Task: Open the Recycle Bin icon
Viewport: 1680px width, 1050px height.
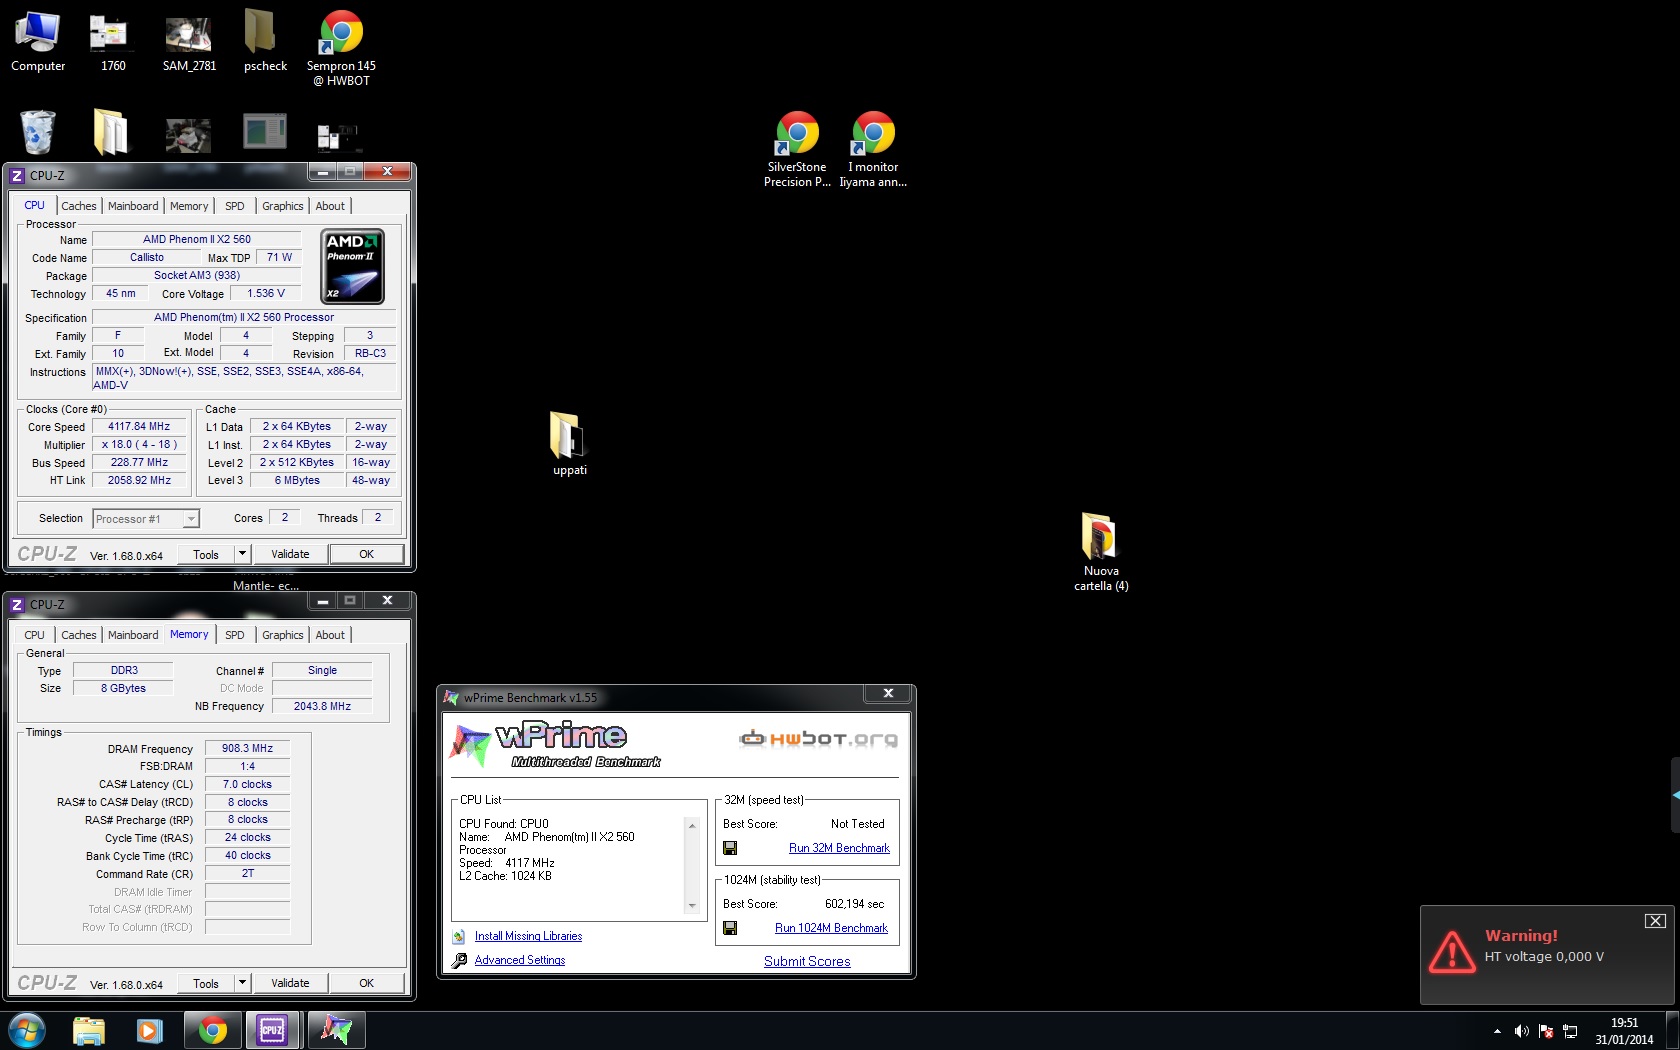Action: 37,131
